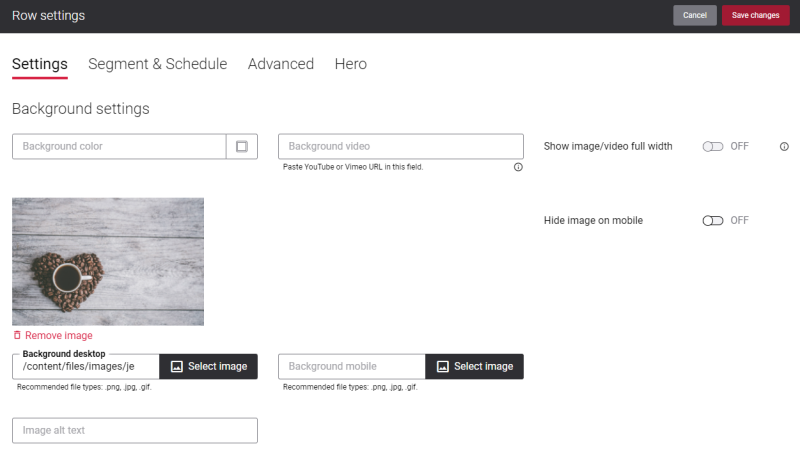Click picture icon in desktop Select image
This screenshot has height=451, width=800.
pyautogui.click(x=177, y=366)
